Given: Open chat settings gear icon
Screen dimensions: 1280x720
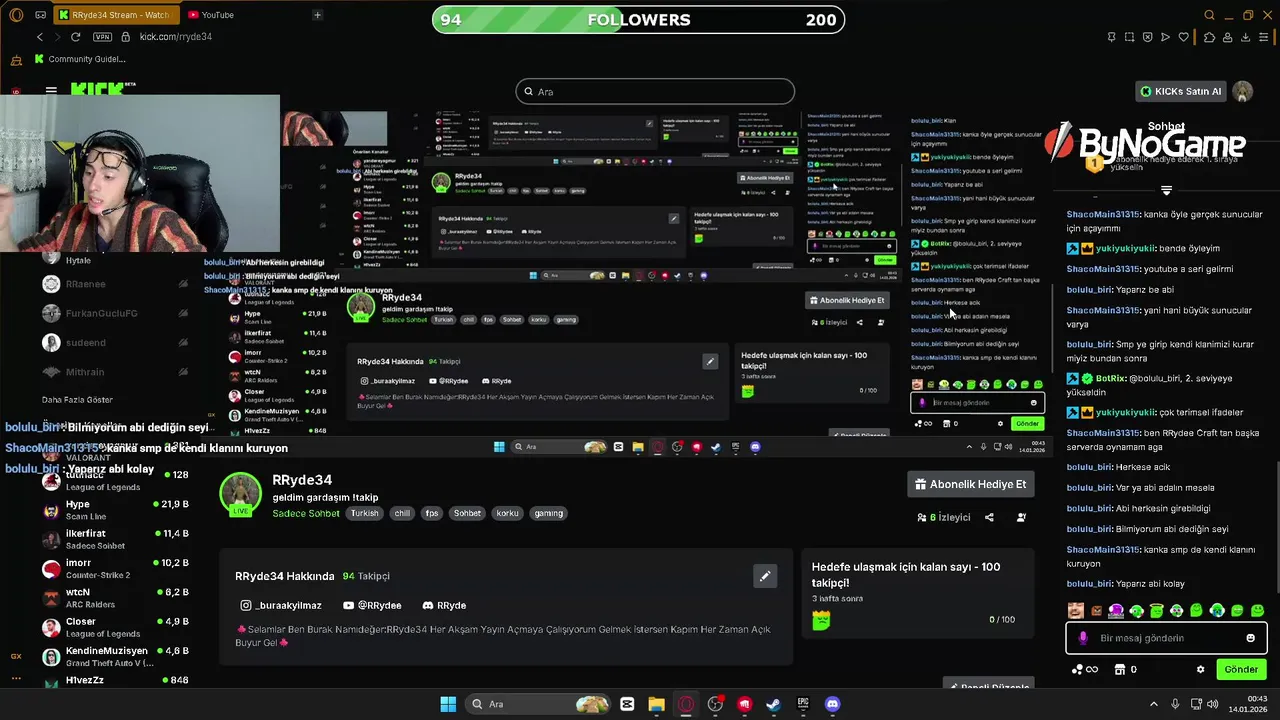Looking at the screenshot, I should coord(1201,669).
